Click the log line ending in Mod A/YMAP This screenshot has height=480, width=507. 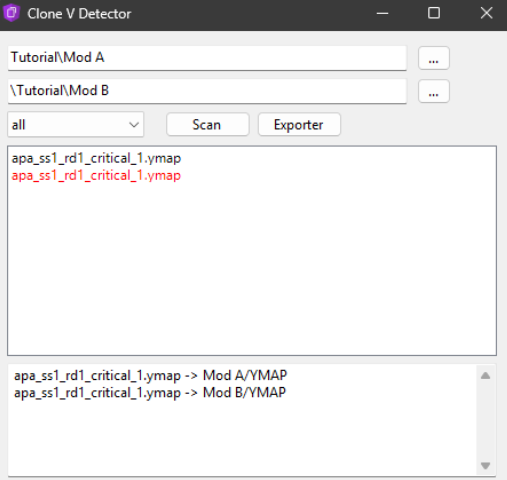[150, 376]
